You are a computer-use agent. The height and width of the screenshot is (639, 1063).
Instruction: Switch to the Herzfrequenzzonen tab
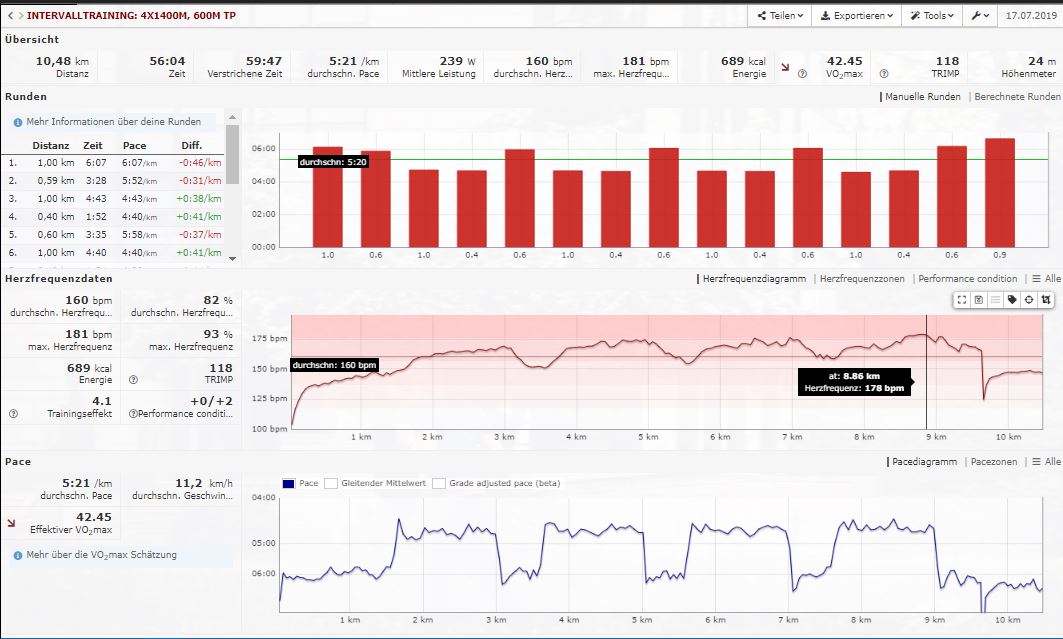(861, 279)
